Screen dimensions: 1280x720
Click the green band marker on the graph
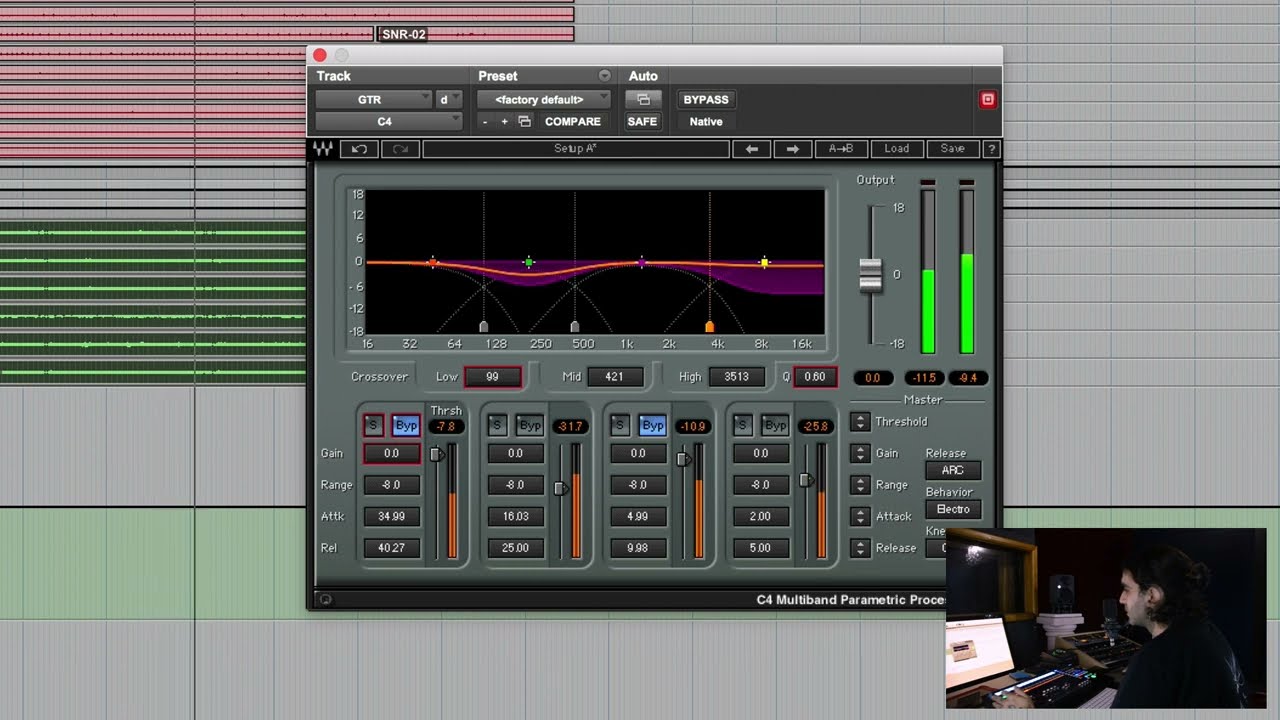pyautogui.click(x=529, y=263)
